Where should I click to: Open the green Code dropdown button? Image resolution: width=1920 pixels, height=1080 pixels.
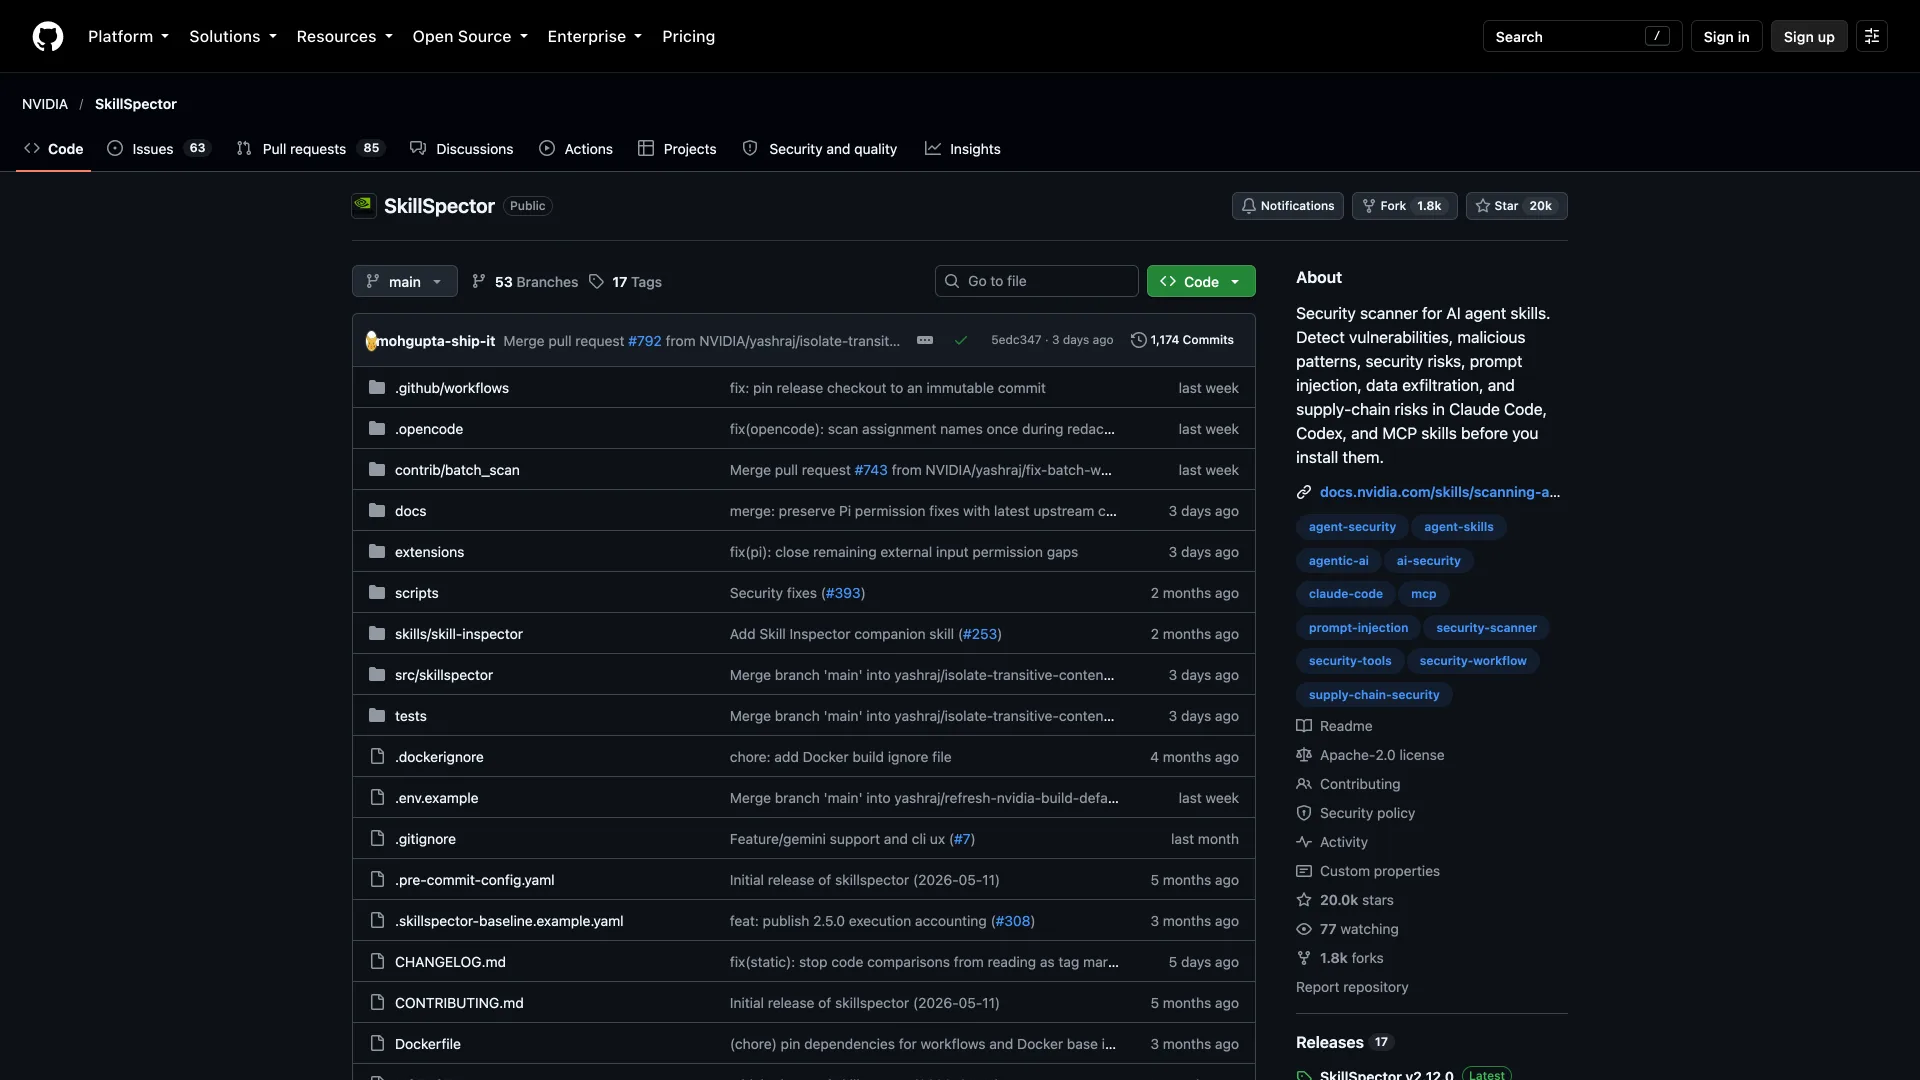point(1201,282)
